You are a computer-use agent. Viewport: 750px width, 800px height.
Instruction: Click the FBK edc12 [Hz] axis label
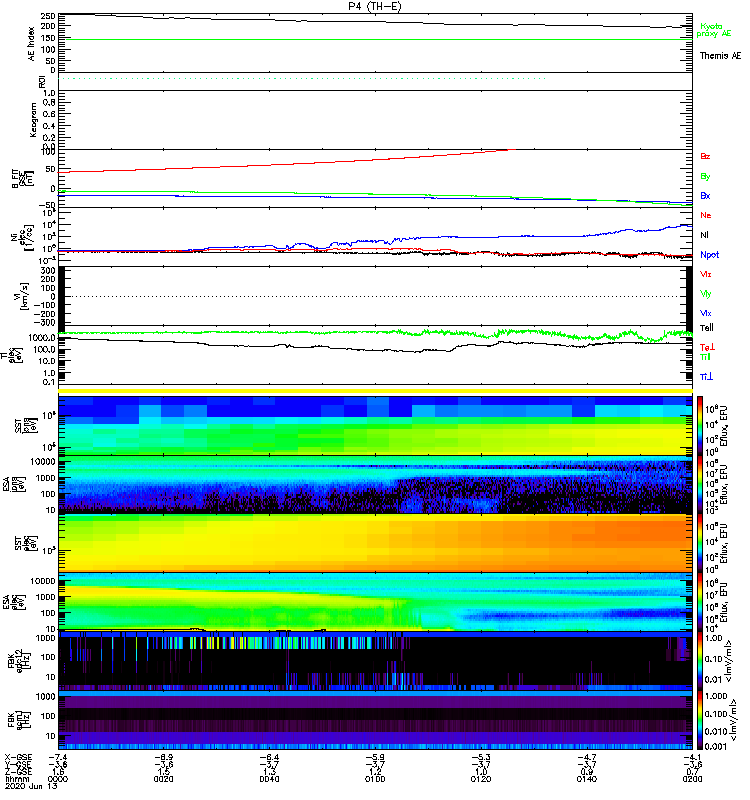tap(18, 661)
